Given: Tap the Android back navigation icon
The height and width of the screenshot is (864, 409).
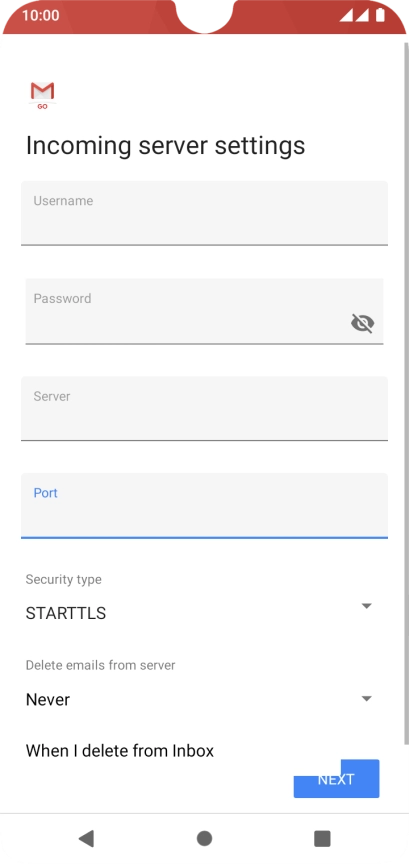Looking at the screenshot, I should point(86,838).
